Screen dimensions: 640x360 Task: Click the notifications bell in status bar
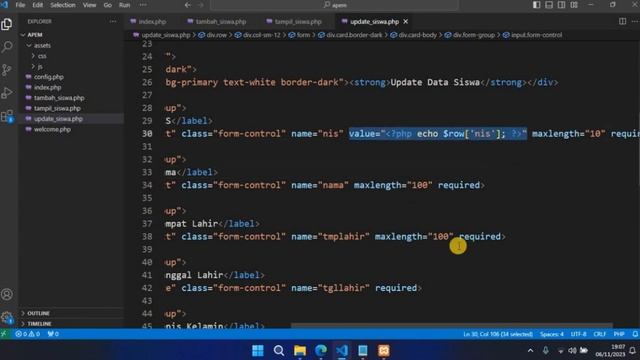coord(635,334)
